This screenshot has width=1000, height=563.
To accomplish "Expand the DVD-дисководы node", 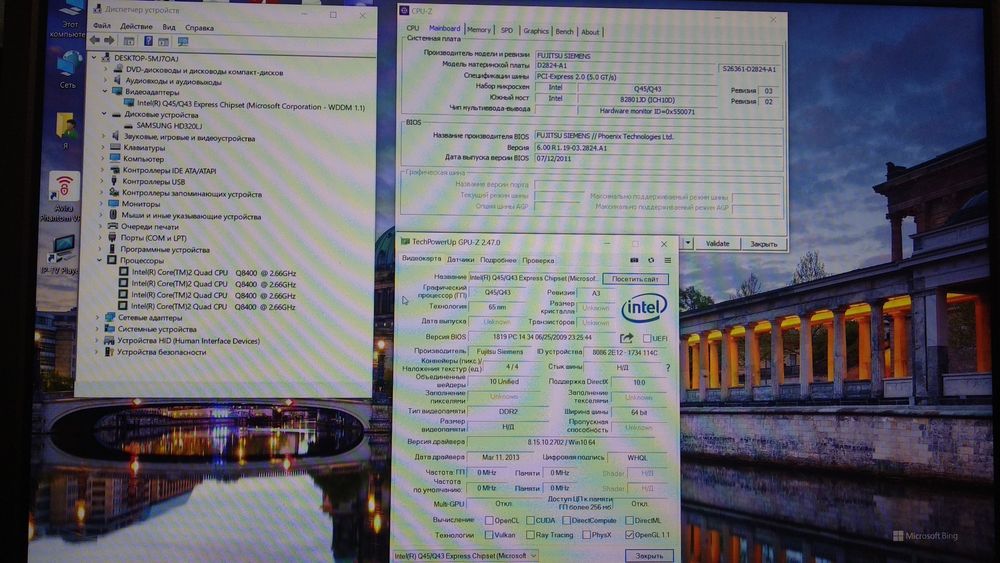I will coord(106,69).
